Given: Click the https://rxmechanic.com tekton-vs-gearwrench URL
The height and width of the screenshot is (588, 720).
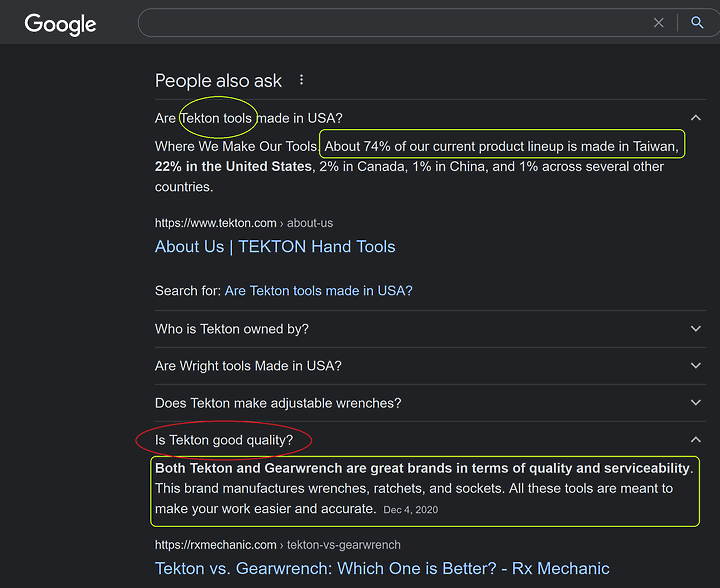Looking at the screenshot, I should coord(278,545).
